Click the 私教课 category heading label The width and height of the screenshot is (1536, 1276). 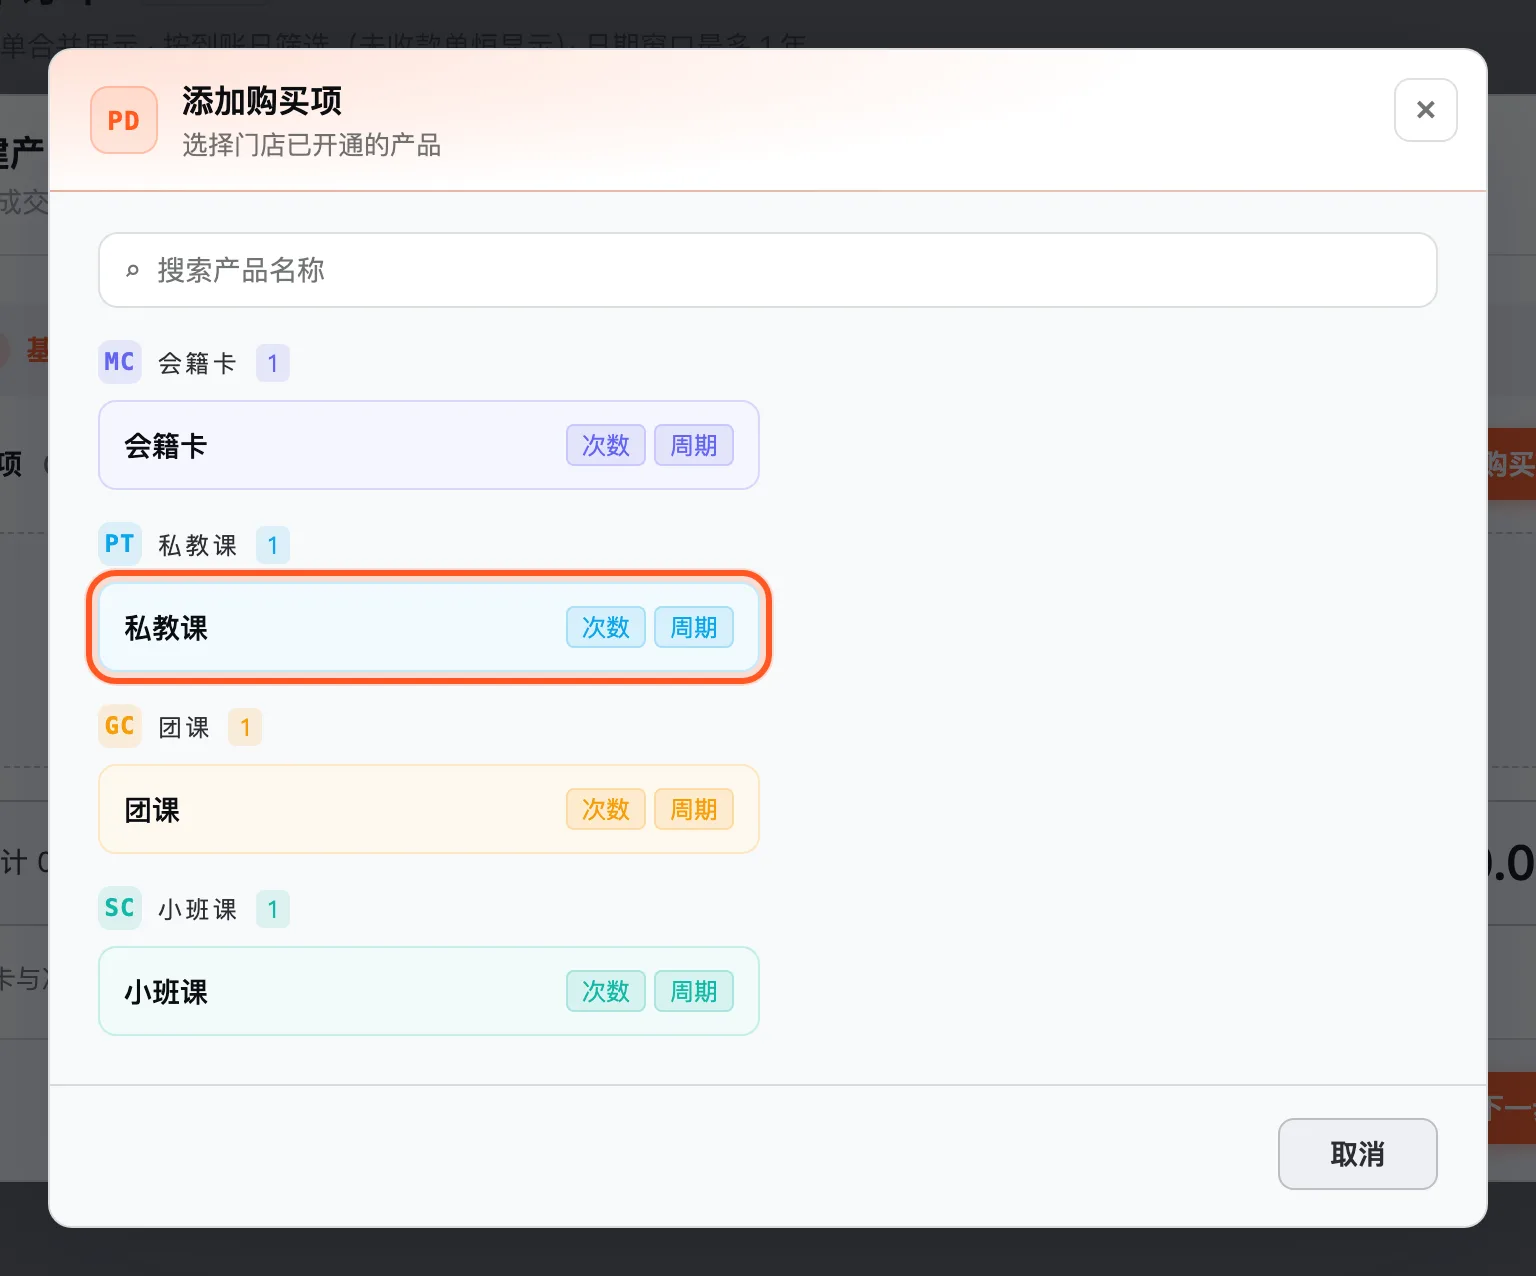tap(197, 545)
